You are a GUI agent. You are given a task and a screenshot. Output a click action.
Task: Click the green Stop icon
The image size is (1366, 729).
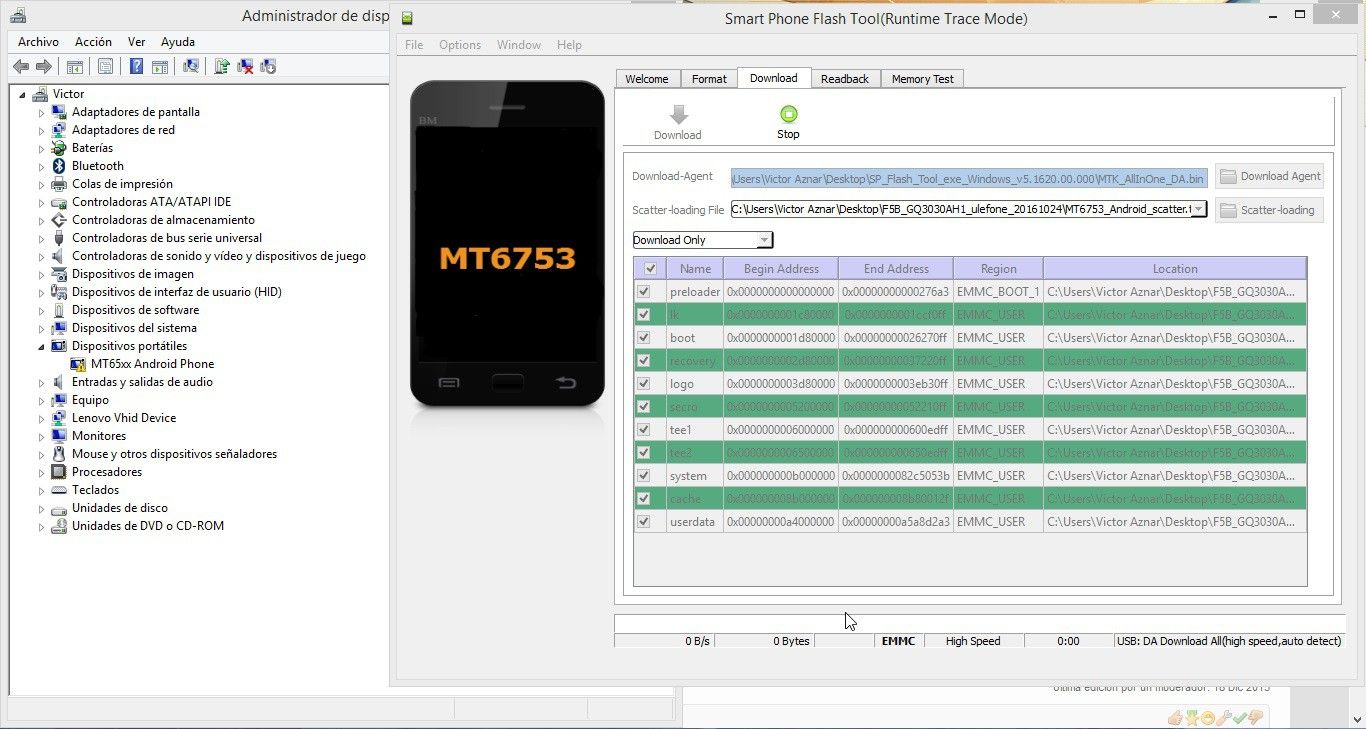(788, 114)
